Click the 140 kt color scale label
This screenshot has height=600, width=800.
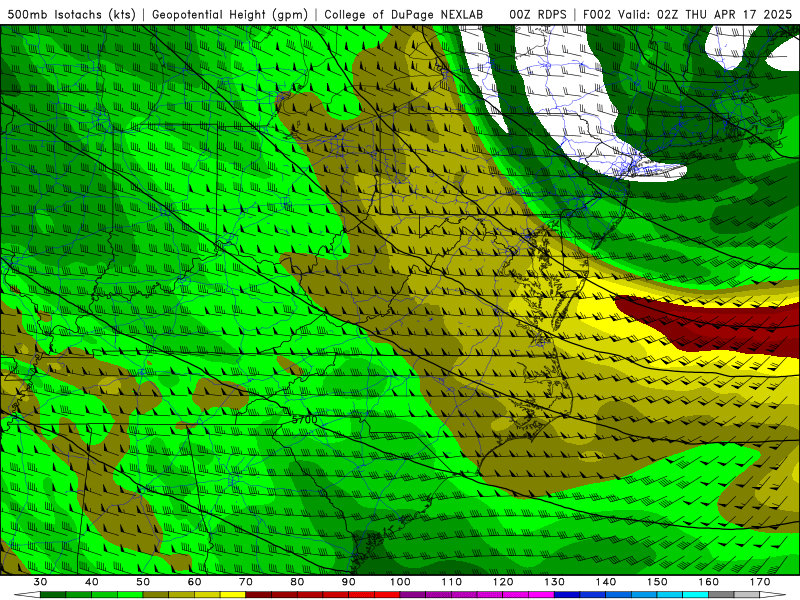(x=606, y=582)
